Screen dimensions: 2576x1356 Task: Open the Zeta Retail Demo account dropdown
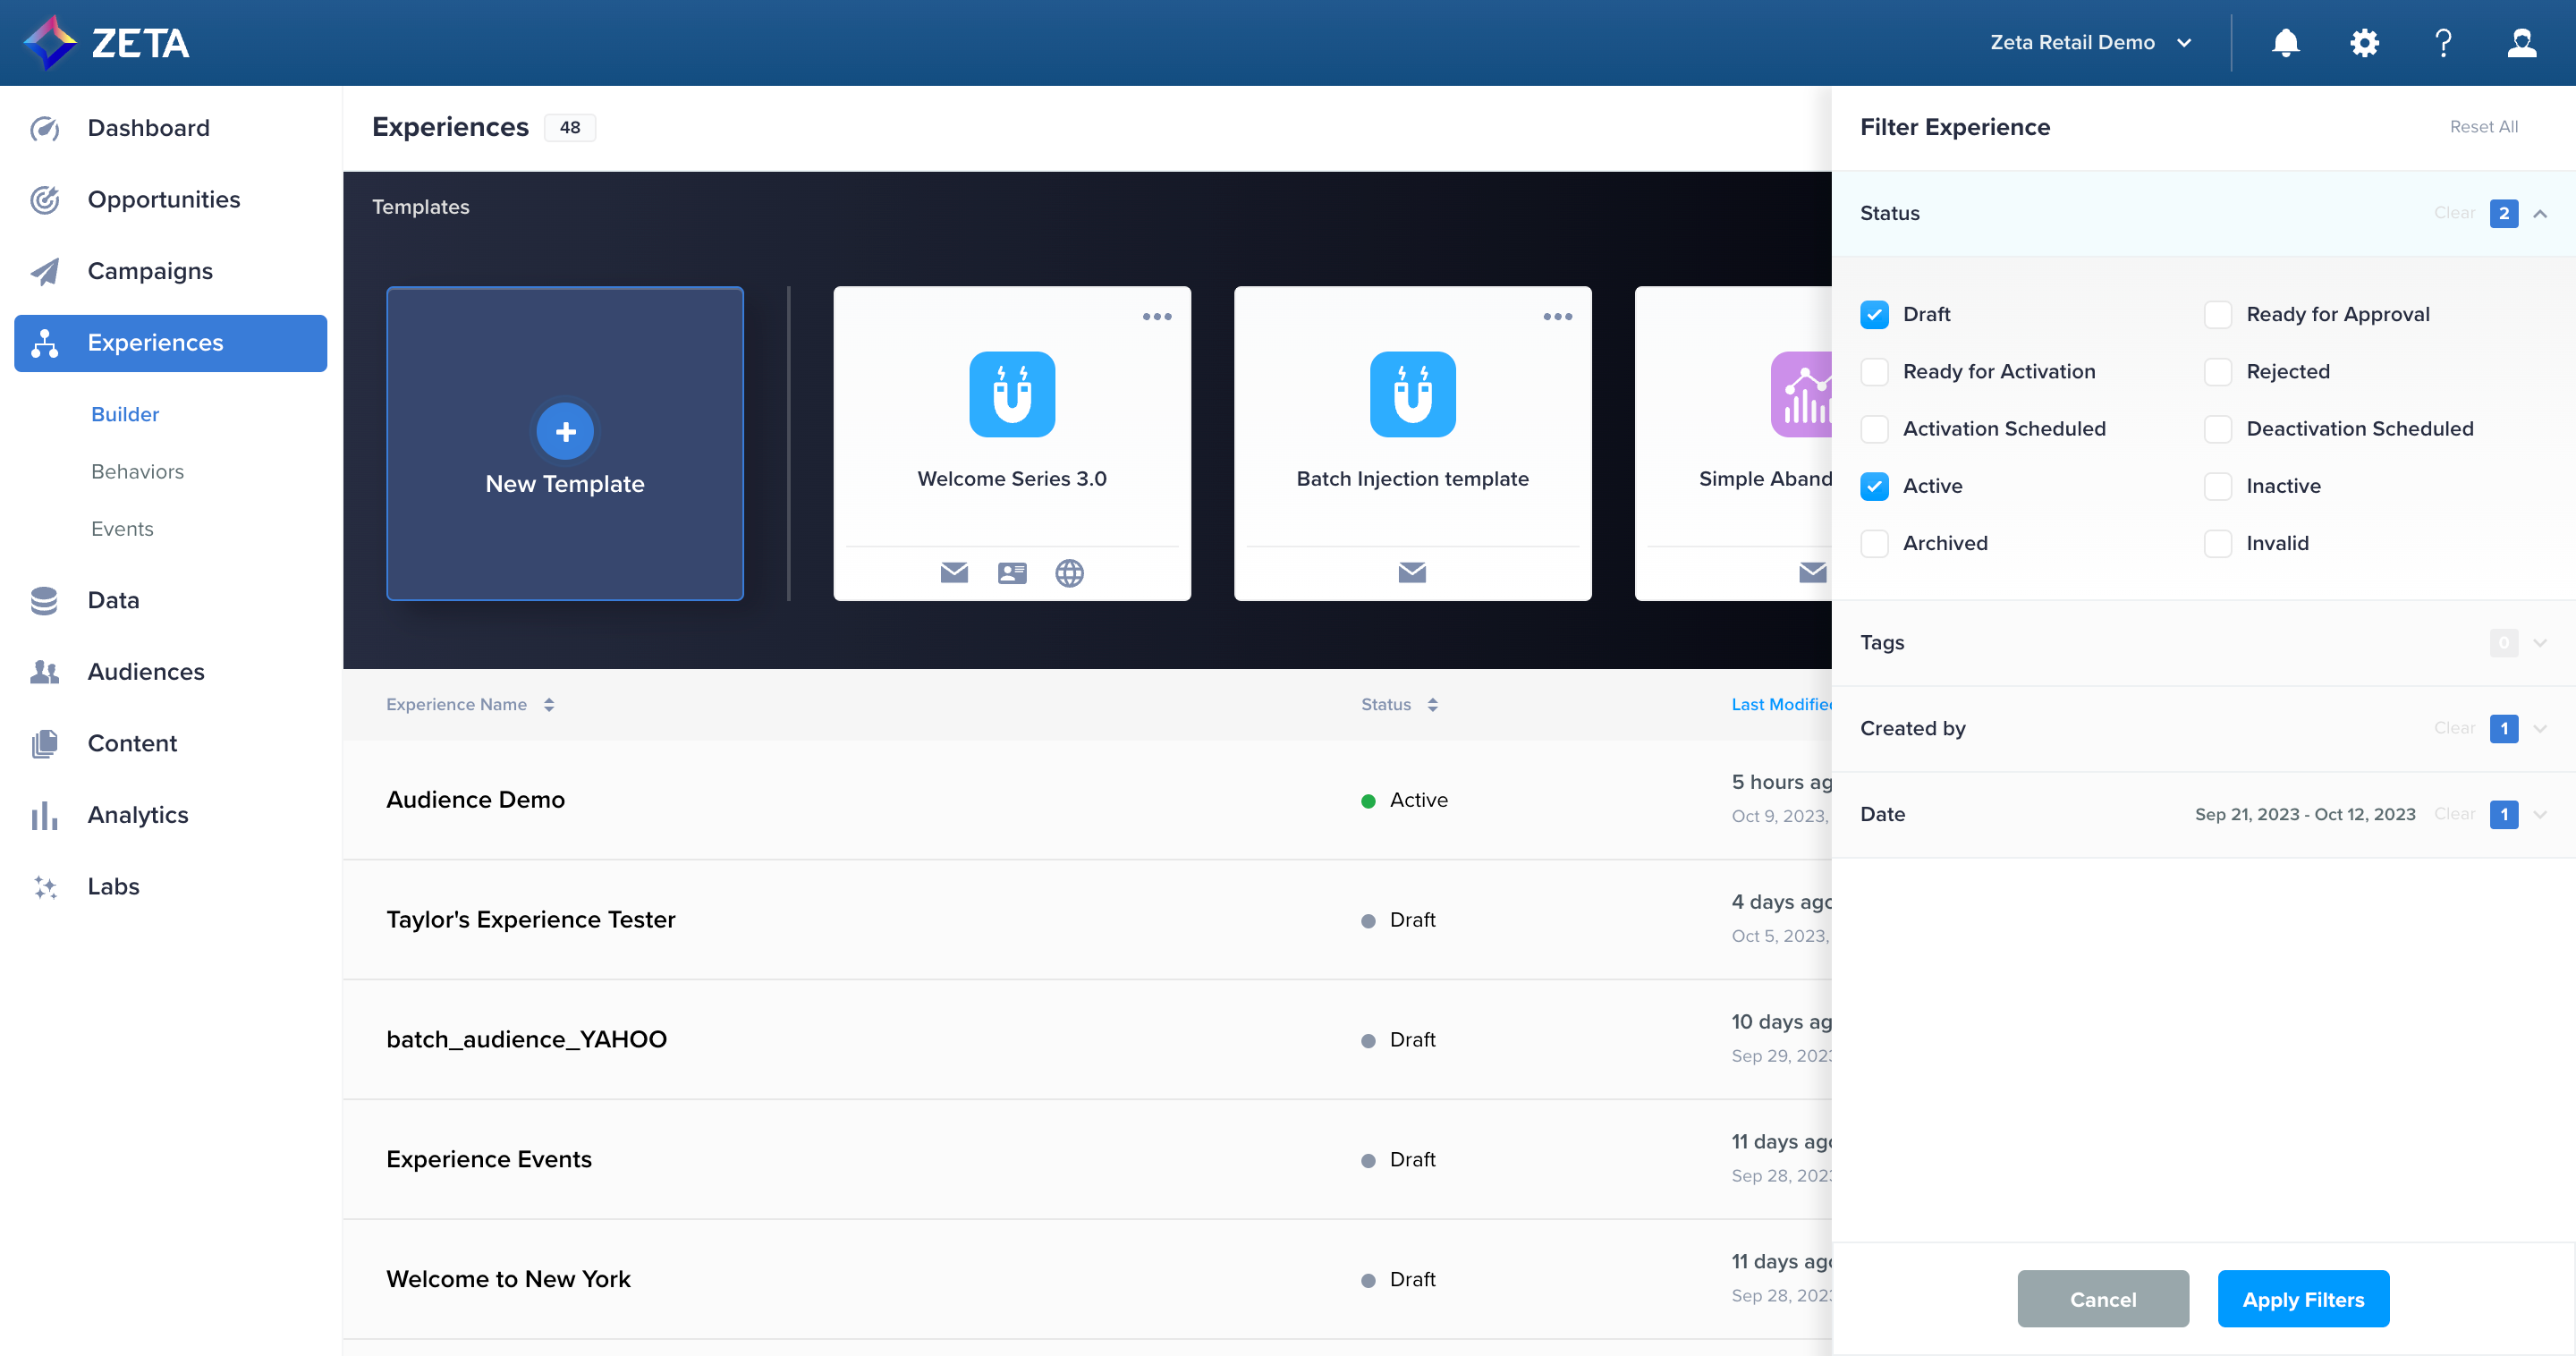click(x=2091, y=43)
